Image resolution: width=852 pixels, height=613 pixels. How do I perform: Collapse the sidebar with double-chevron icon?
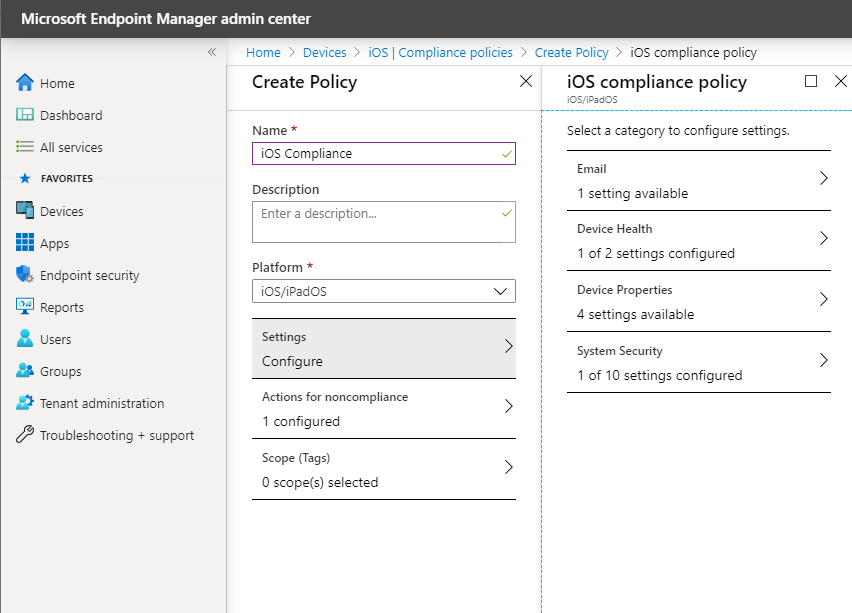212,52
